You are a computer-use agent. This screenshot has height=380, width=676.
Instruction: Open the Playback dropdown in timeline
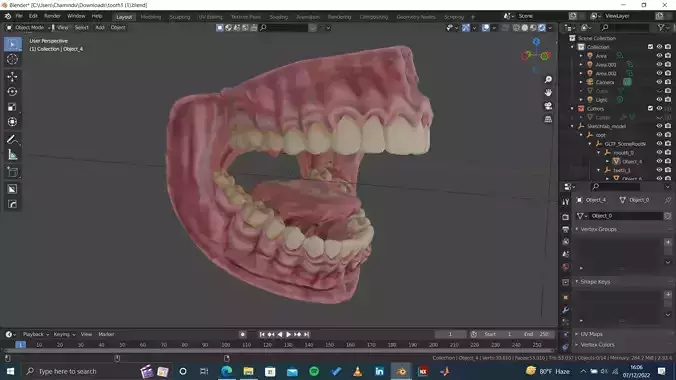pyautogui.click(x=35, y=334)
